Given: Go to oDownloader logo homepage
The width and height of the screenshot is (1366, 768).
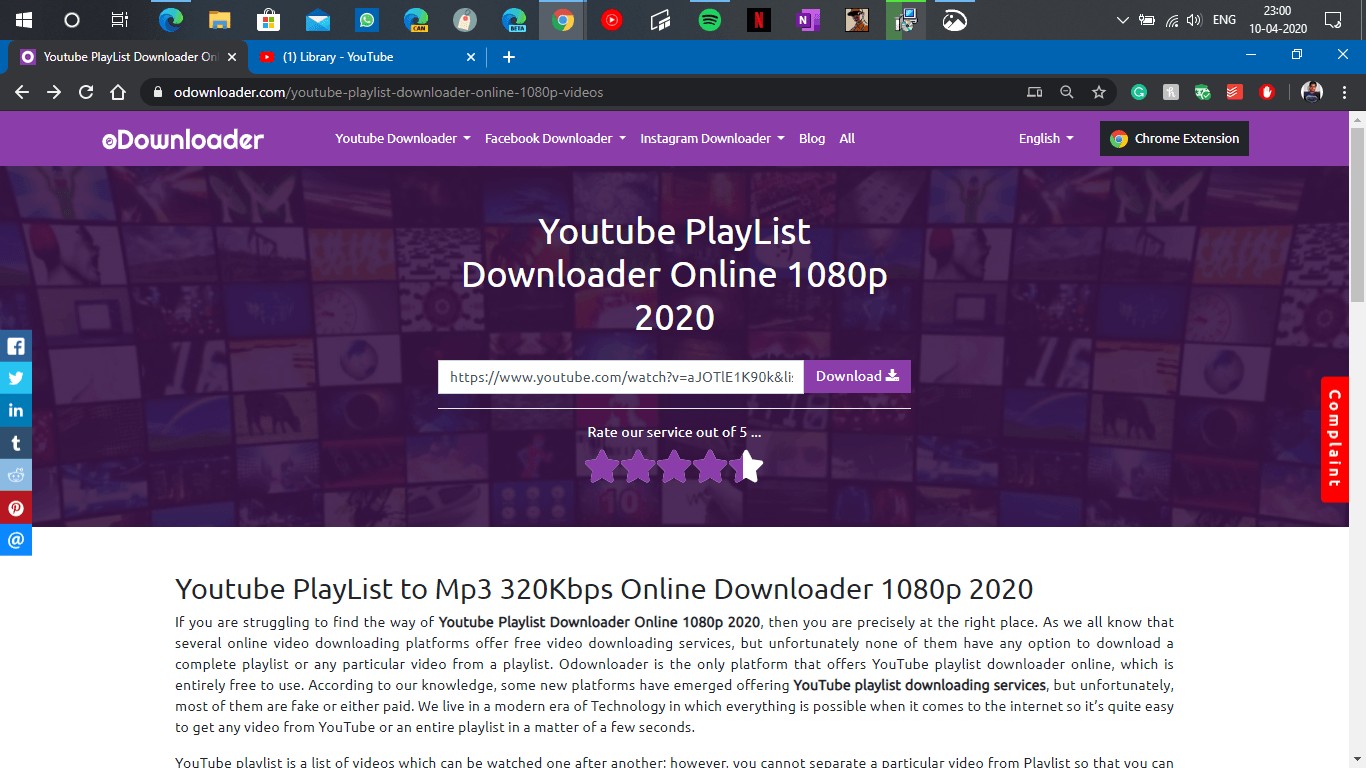Looking at the screenshot, I should (183, 140).
